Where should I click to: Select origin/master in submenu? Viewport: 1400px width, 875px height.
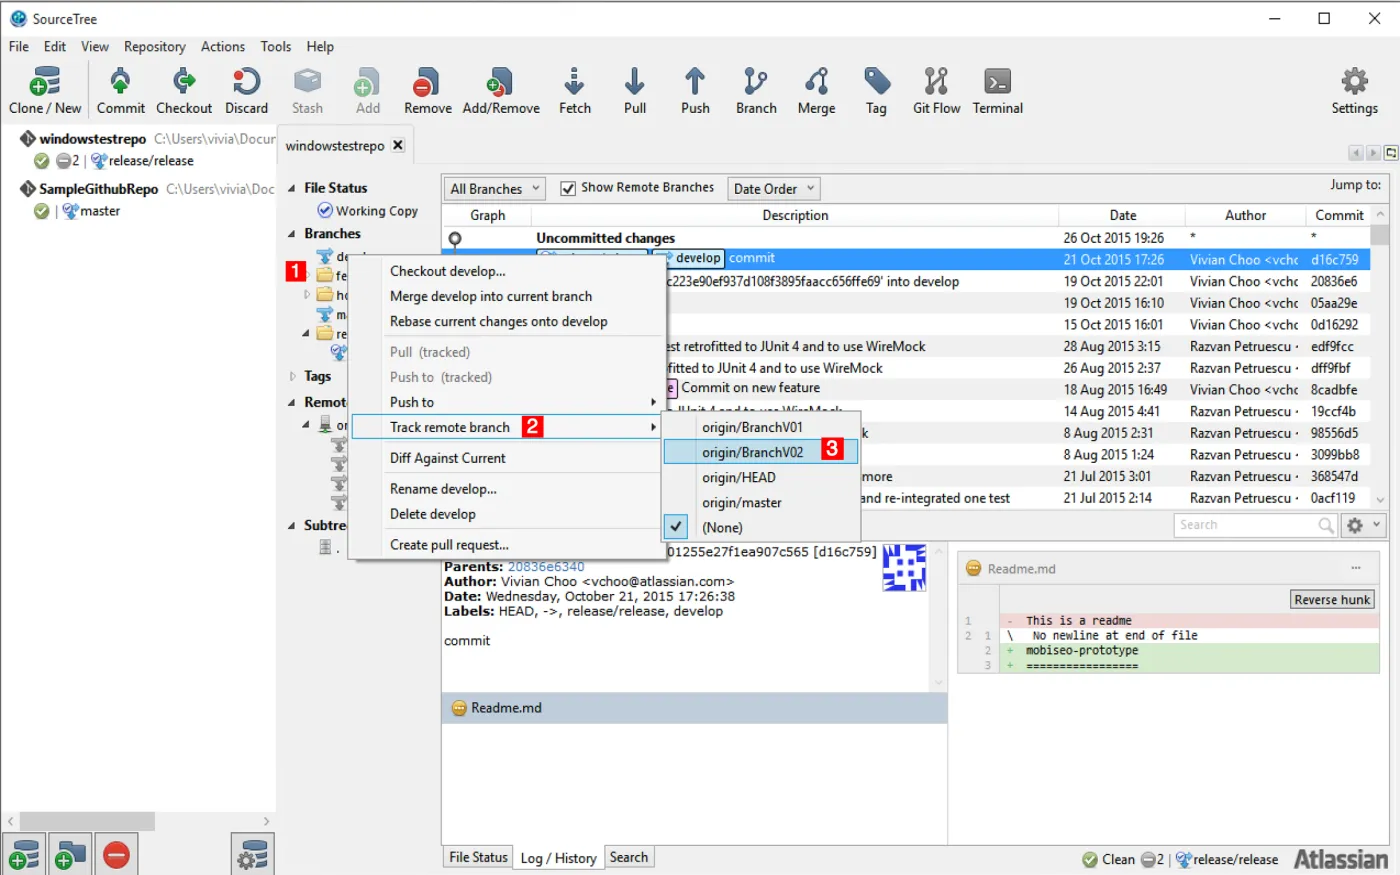[x=761, y=502]
